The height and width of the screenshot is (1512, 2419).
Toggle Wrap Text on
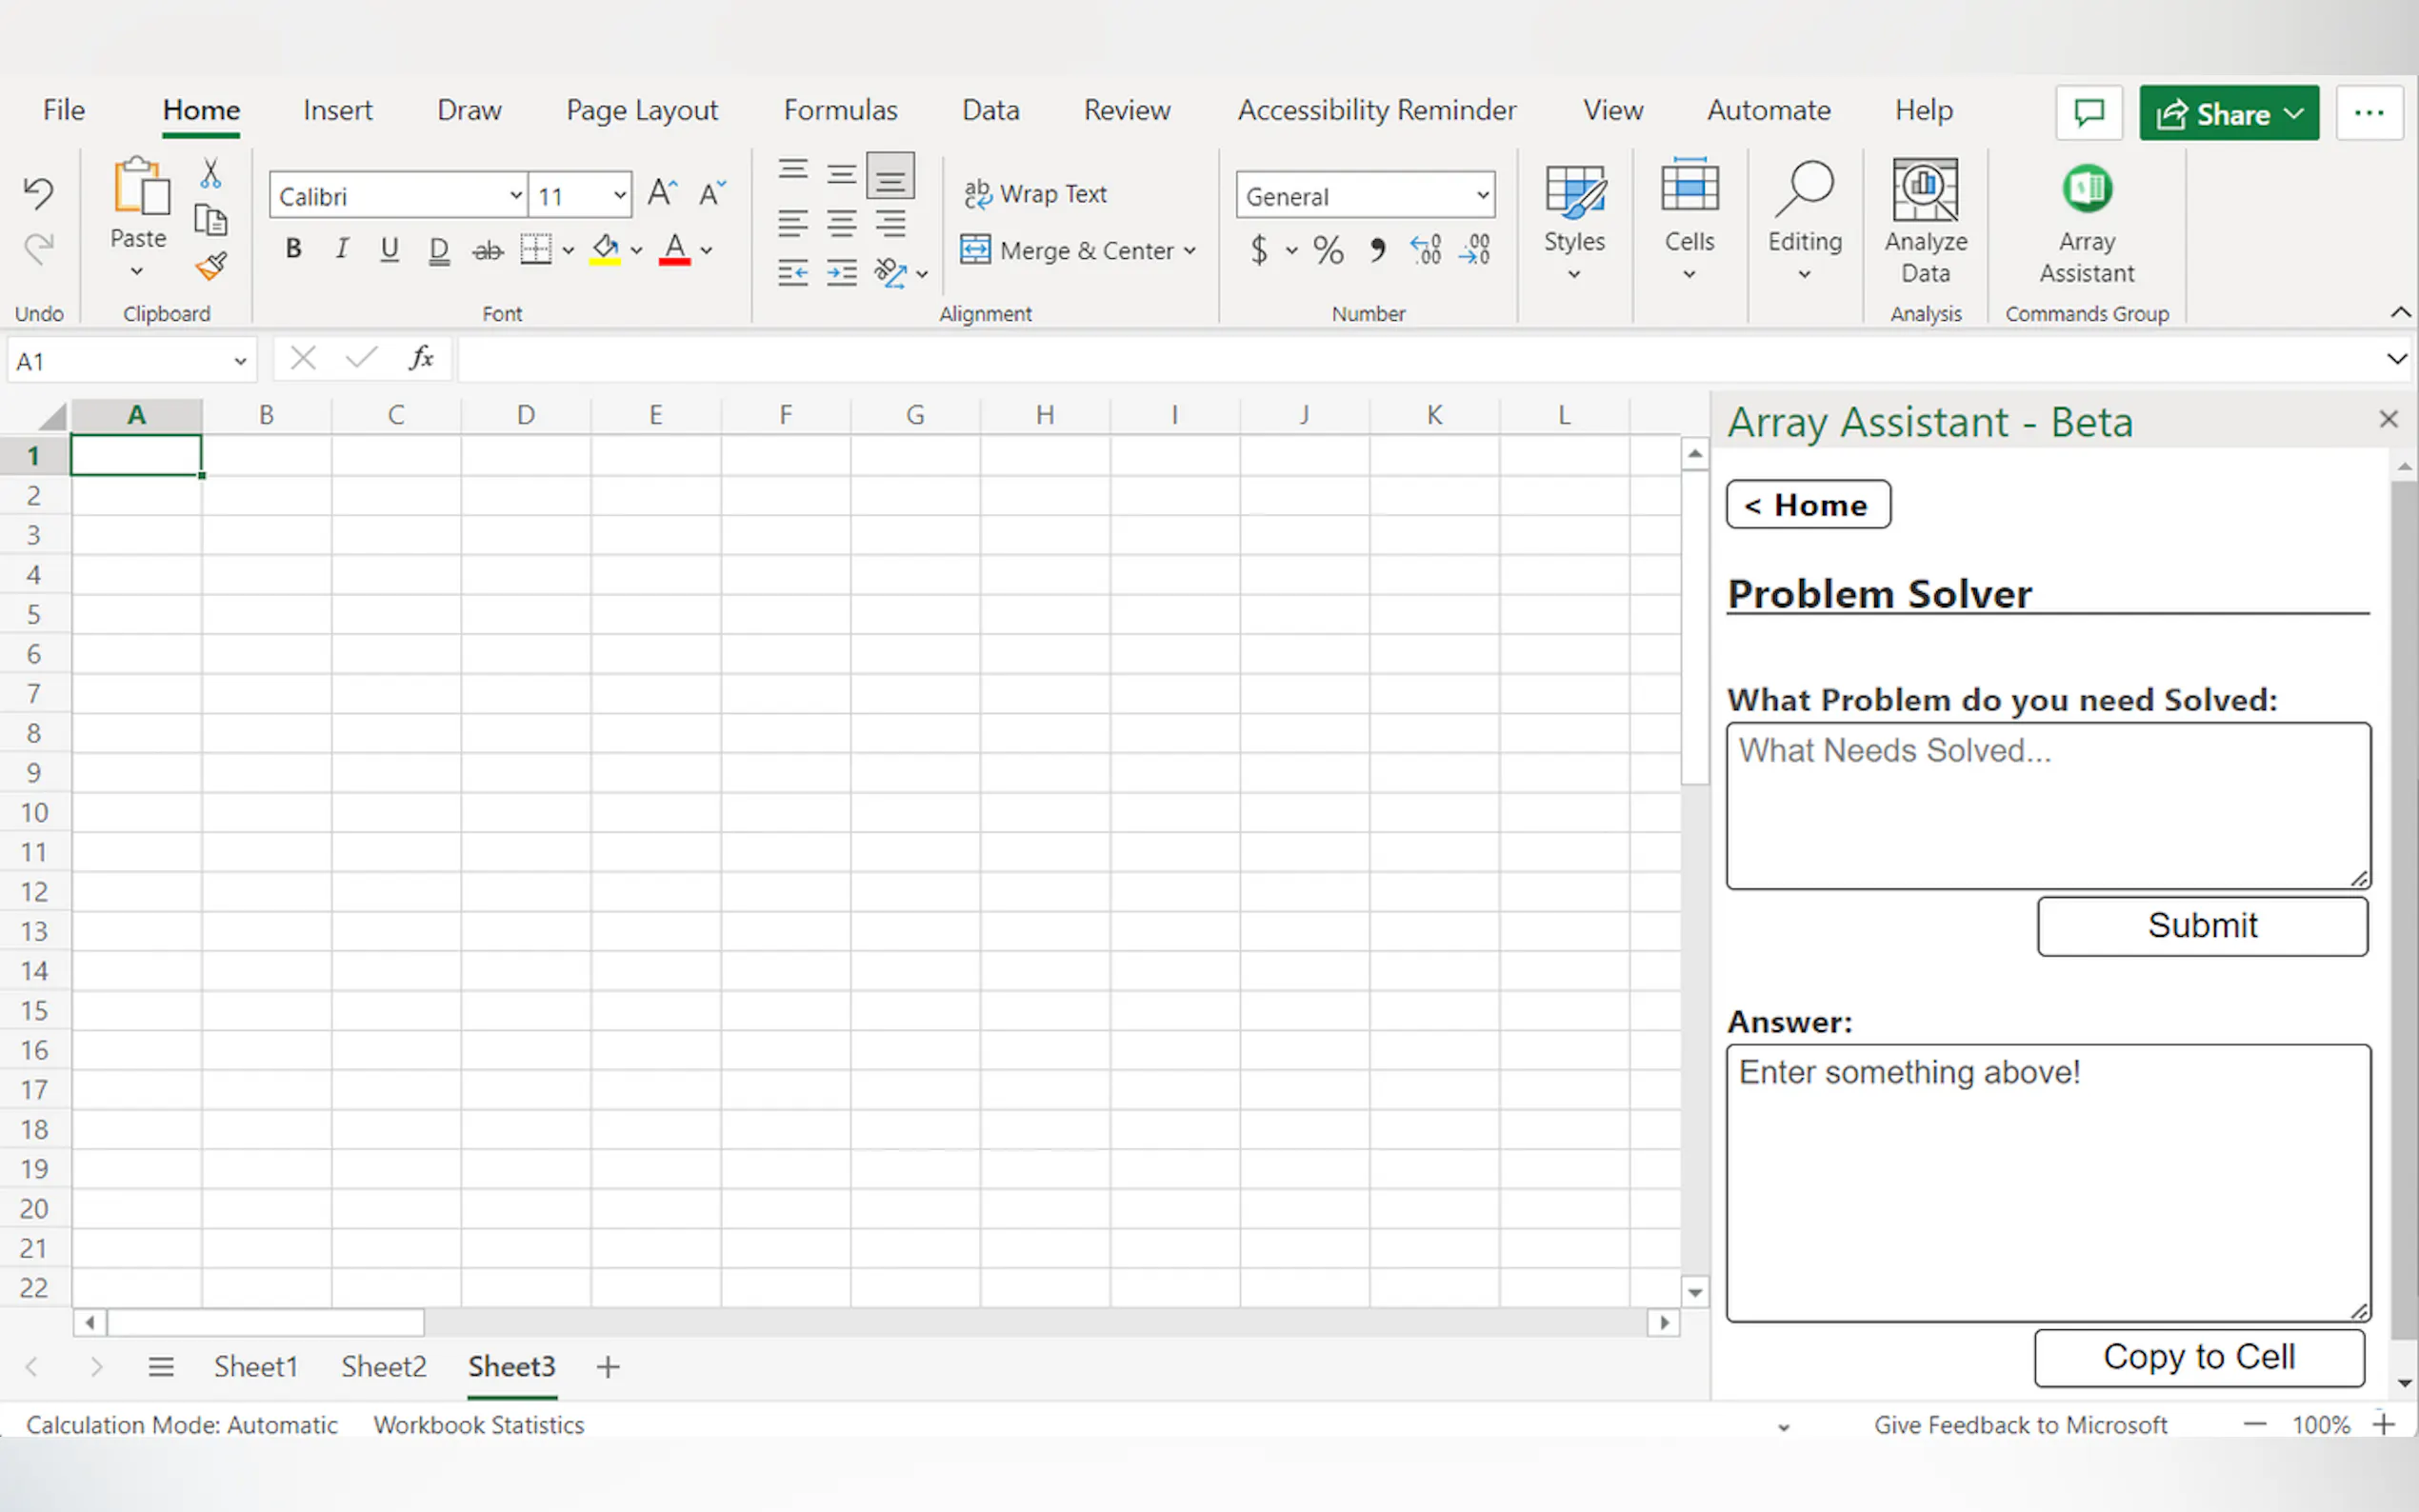click(1036, 194)
